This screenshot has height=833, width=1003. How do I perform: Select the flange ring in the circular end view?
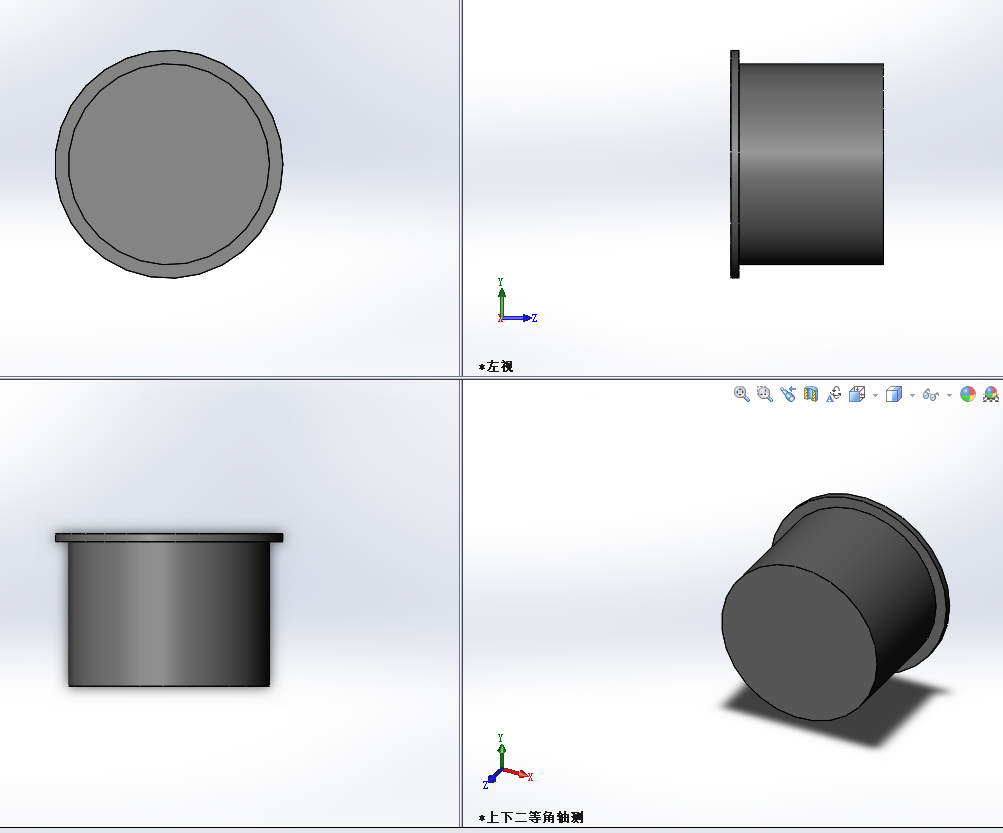(62, 164)
